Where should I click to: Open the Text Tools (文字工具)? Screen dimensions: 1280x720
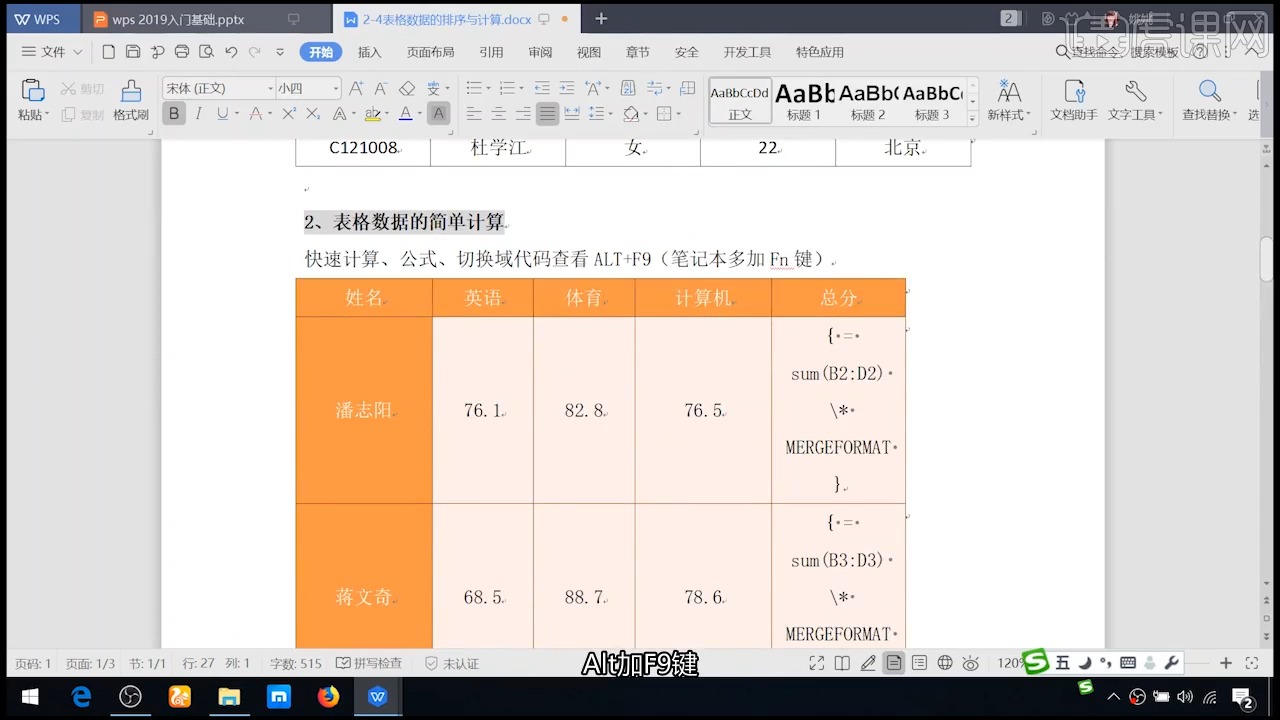click(x=1135, y=103)
